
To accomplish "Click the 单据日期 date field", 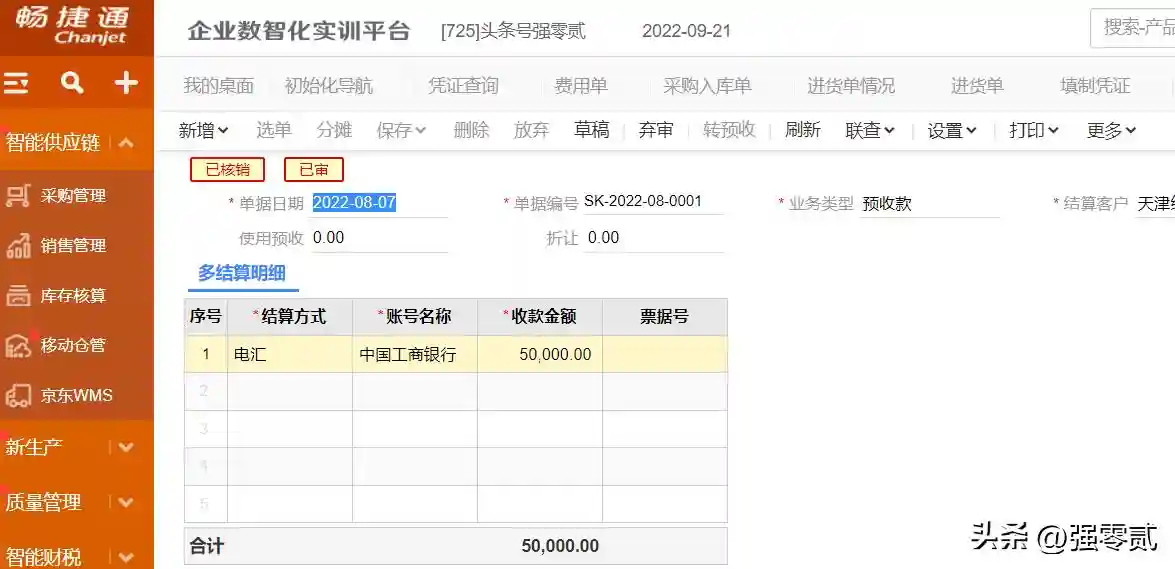I will point(378,203).
